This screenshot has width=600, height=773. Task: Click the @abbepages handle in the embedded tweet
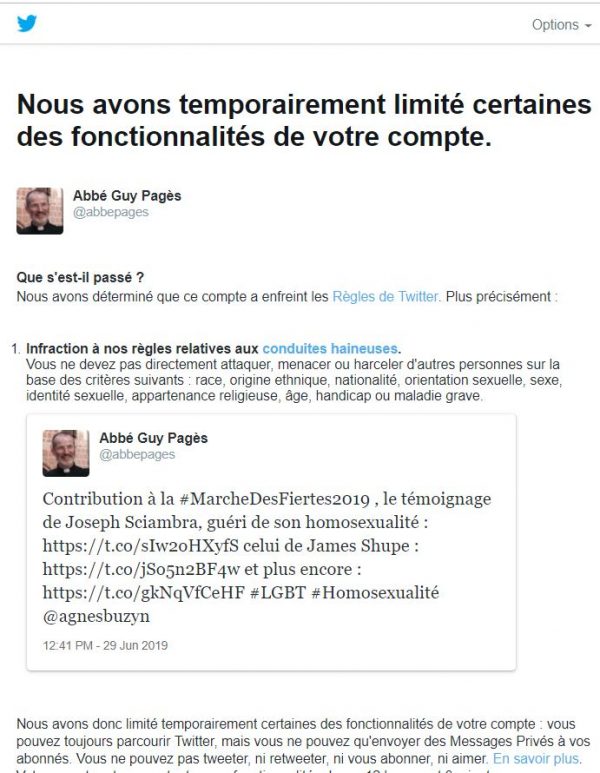tap(137, 454)
